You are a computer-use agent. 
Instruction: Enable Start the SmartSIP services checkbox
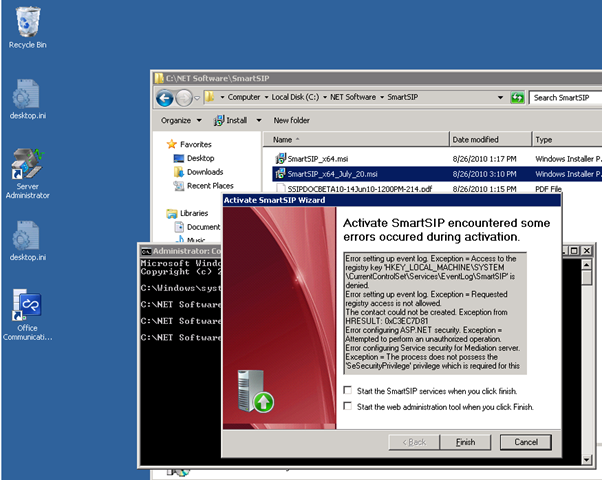(x=347, y=390)
